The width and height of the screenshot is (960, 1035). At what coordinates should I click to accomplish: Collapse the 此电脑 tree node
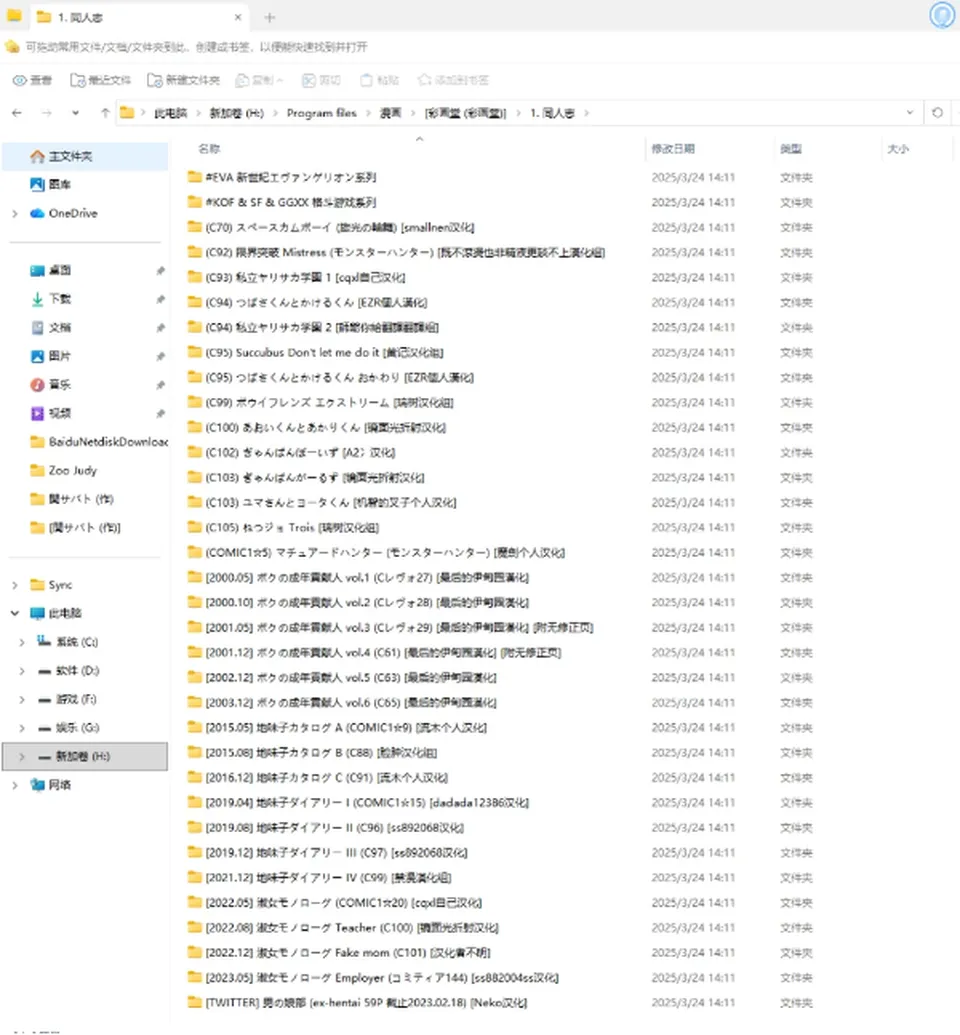(15, 613)
